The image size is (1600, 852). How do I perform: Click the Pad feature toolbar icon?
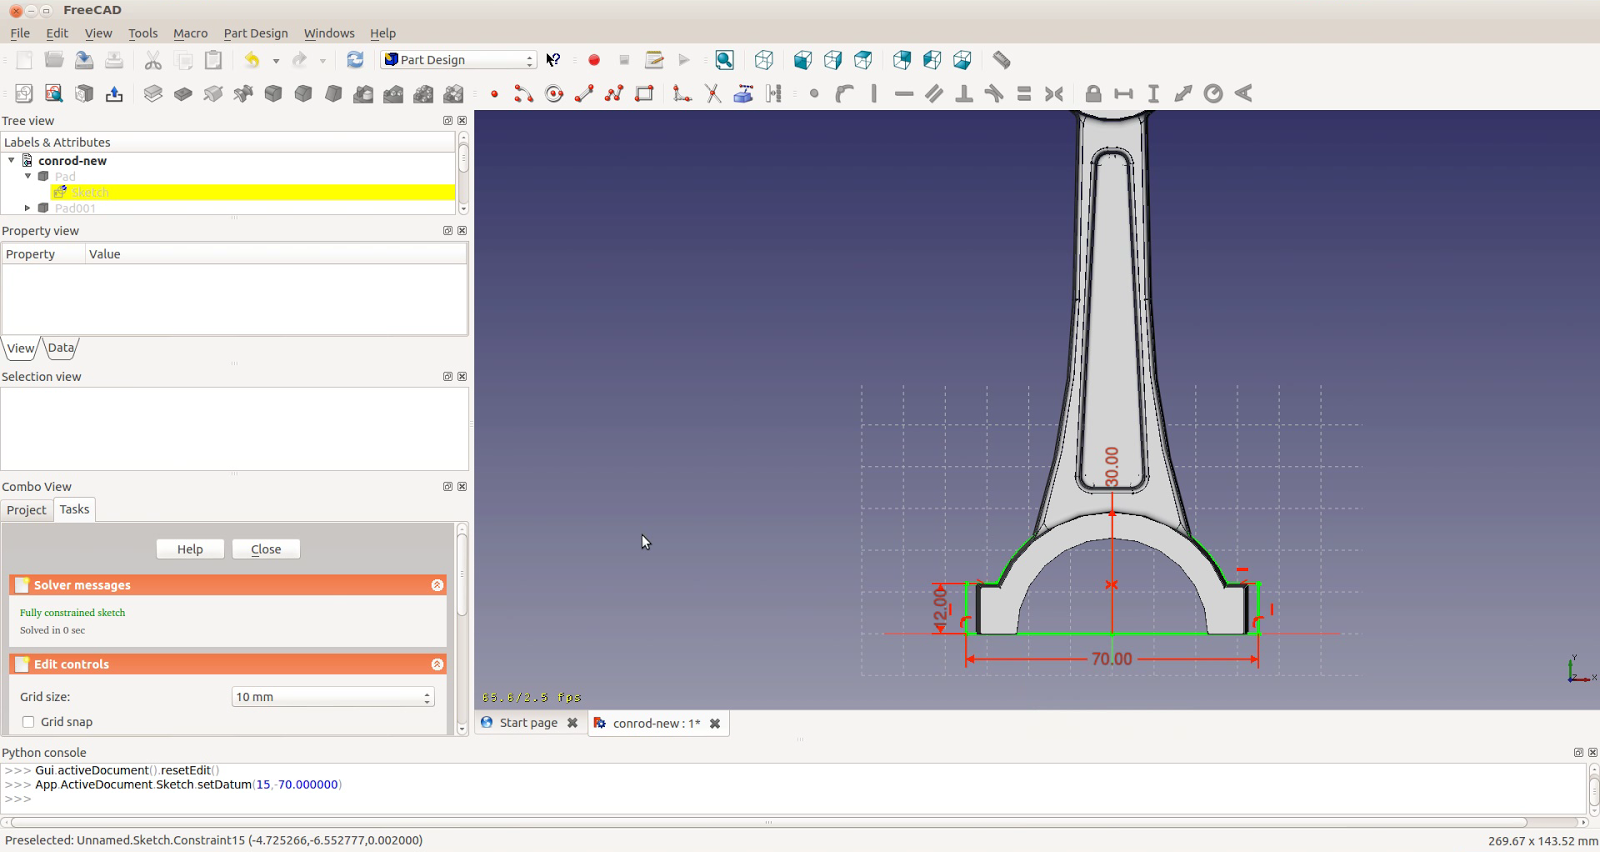(153, 94)
